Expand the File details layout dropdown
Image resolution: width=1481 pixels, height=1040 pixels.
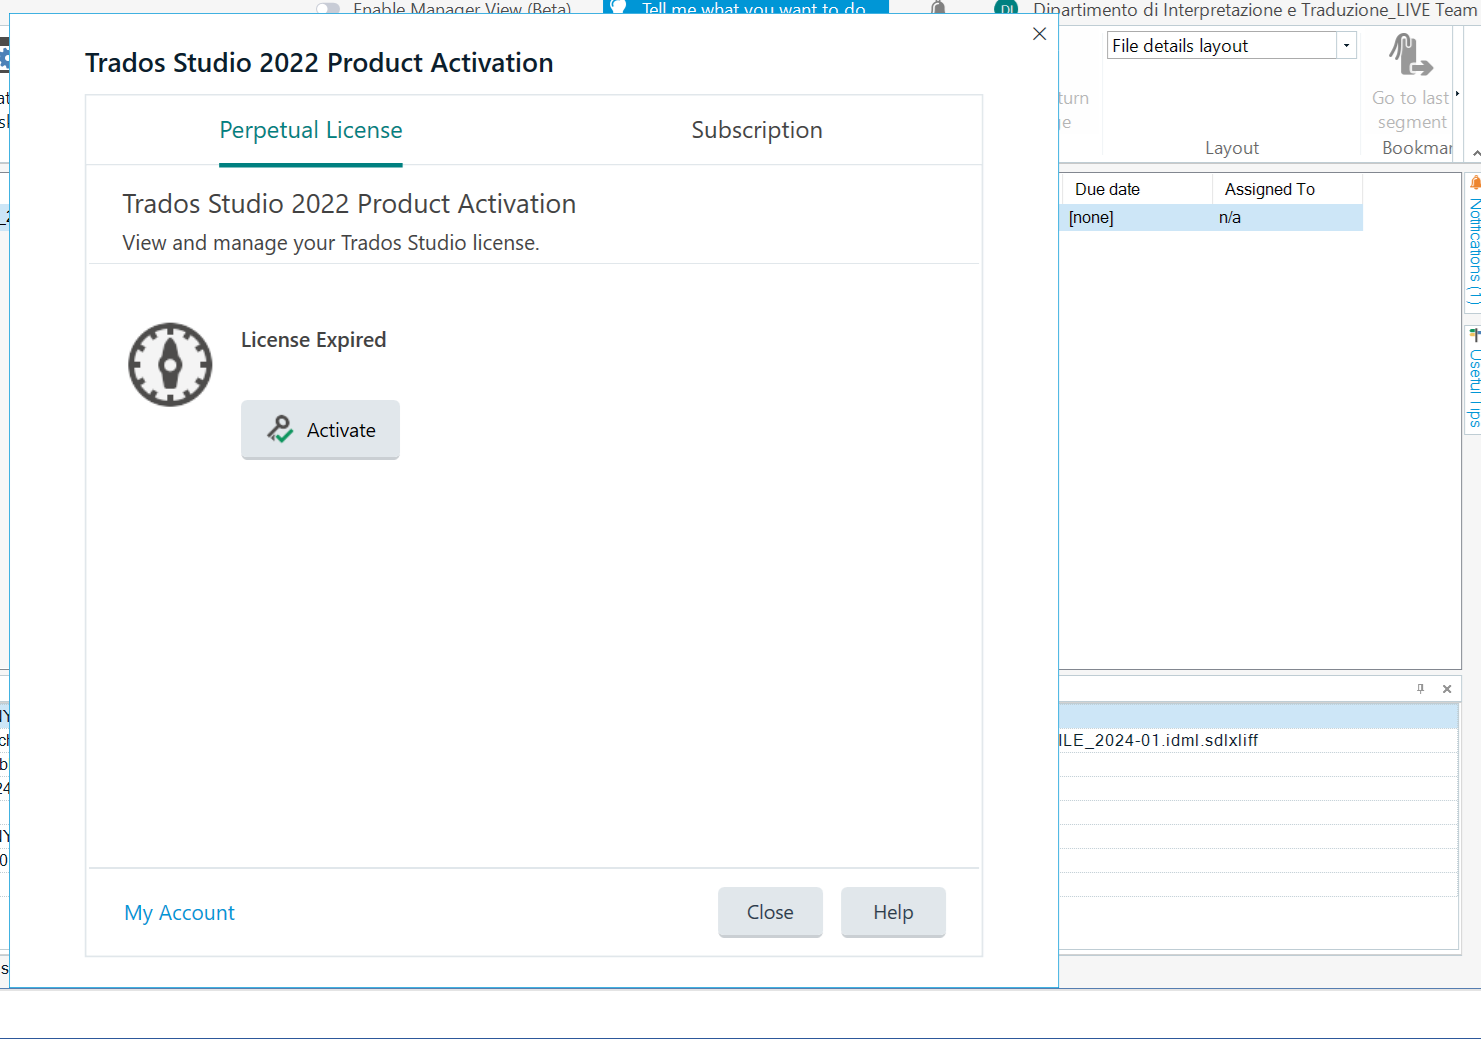[1346, 46]
